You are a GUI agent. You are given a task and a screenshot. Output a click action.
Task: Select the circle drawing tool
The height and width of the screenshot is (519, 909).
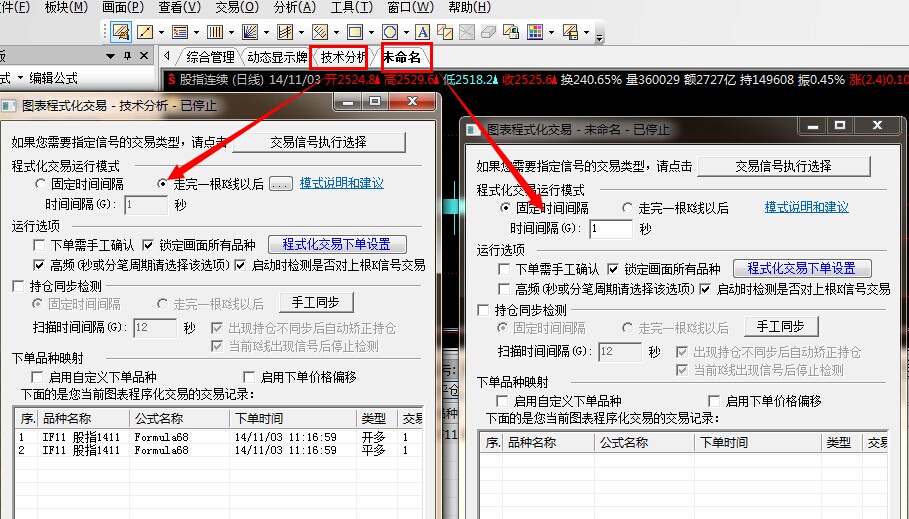[390, 32]
